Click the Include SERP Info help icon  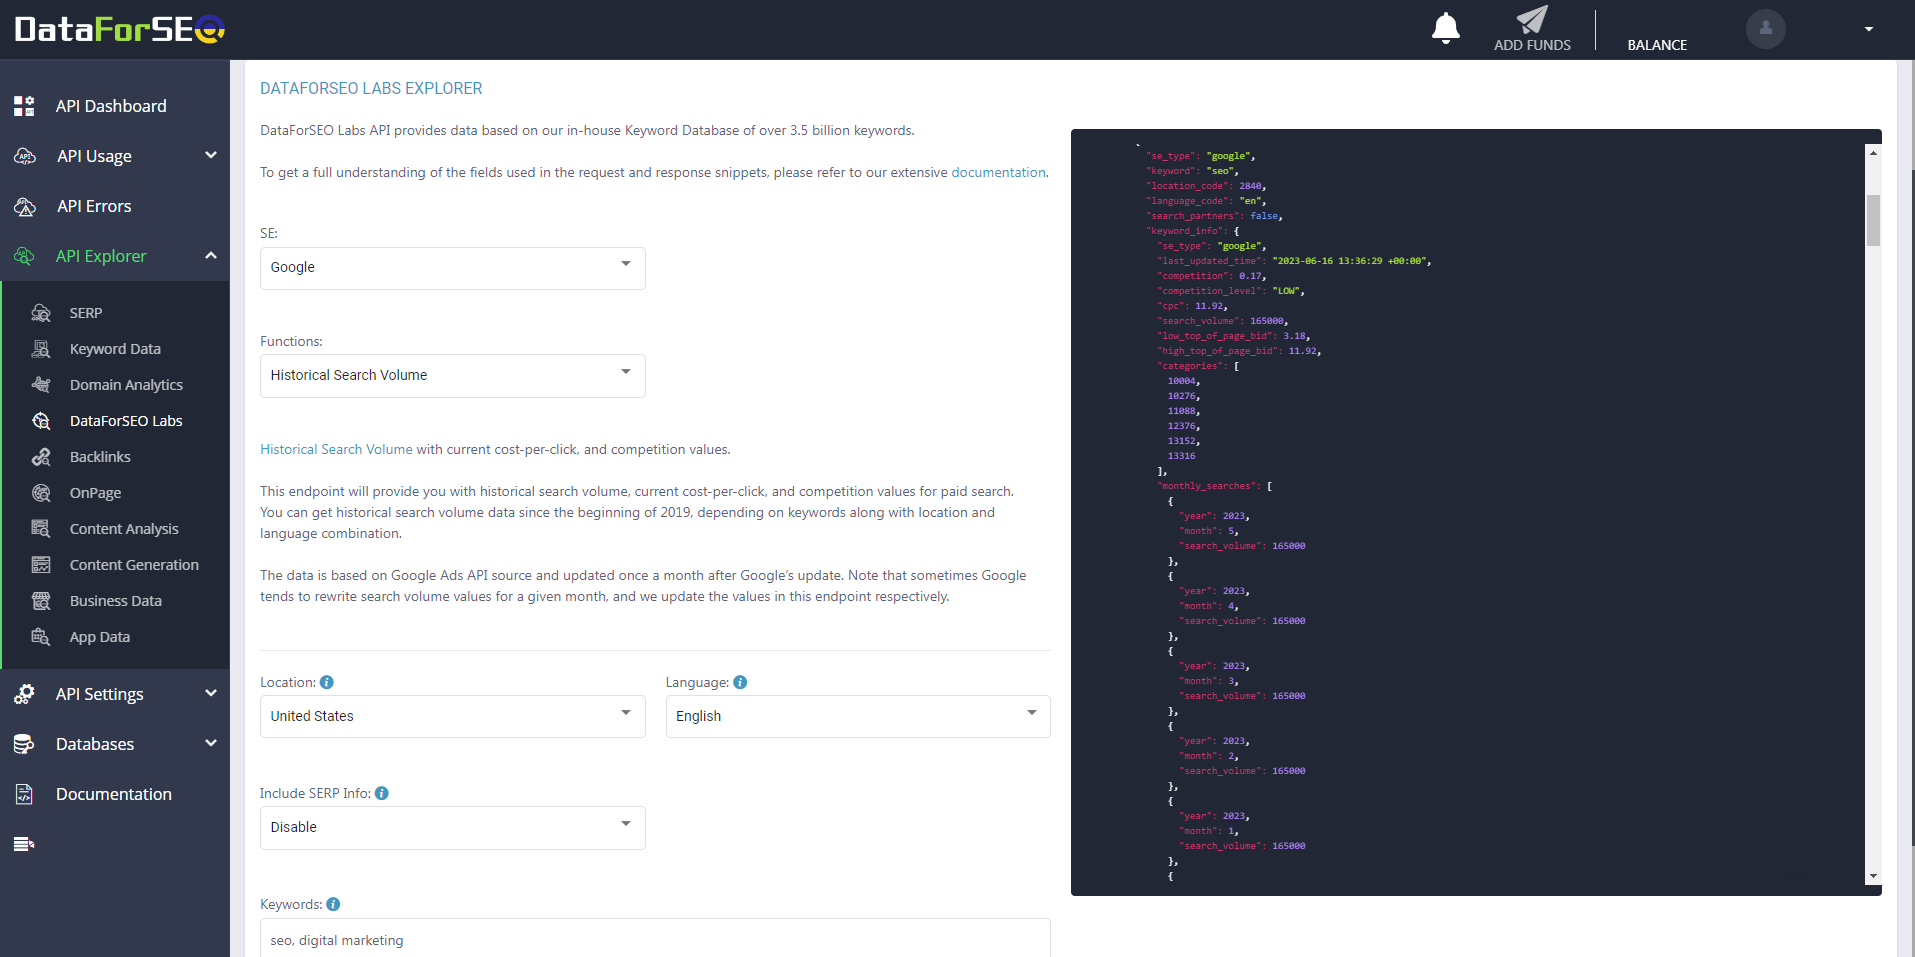(x=382, y=793)
